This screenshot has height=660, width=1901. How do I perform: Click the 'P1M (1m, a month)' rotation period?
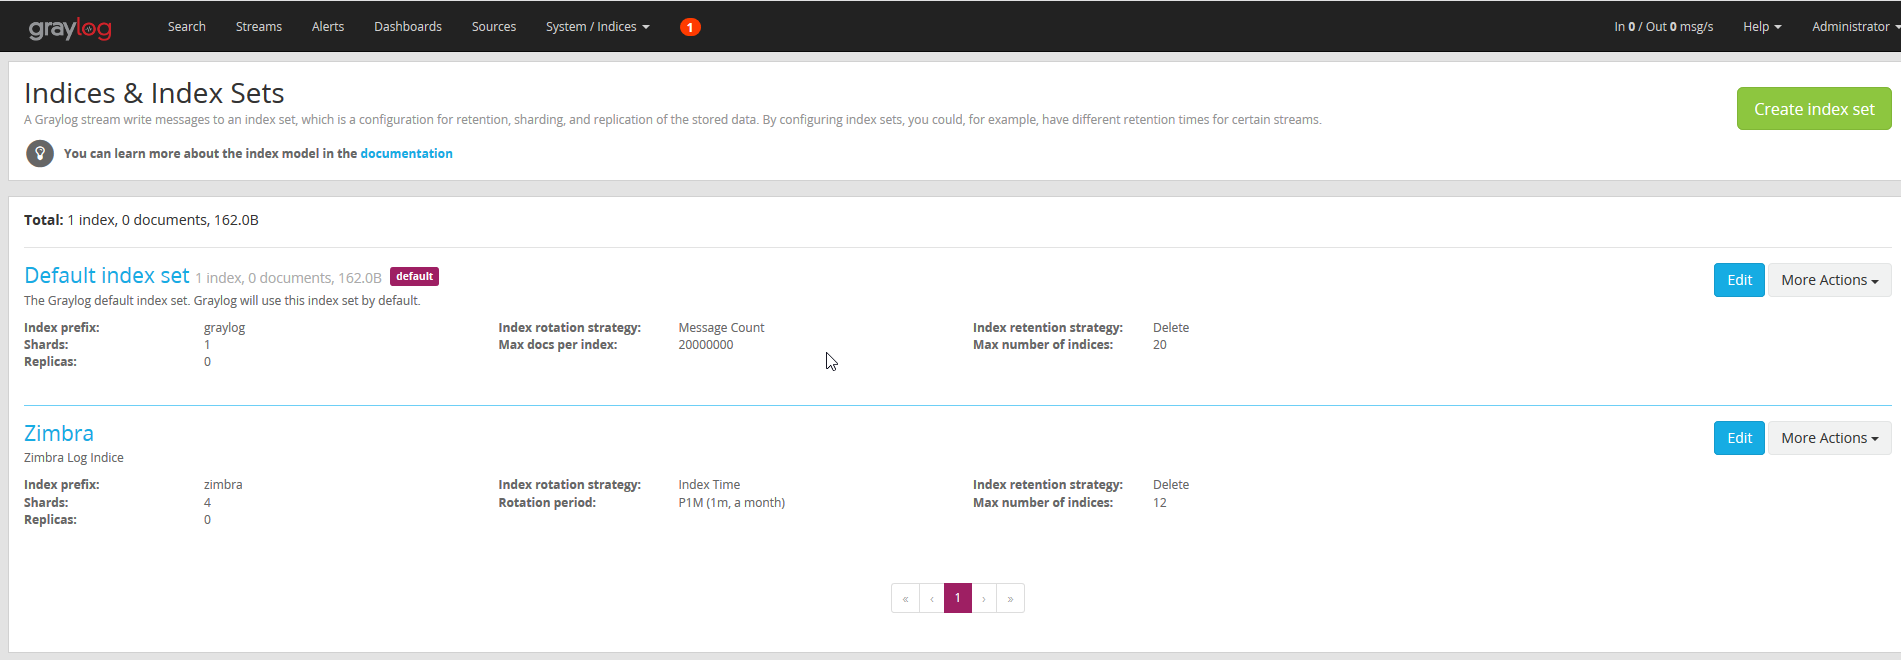pos(732,503)
